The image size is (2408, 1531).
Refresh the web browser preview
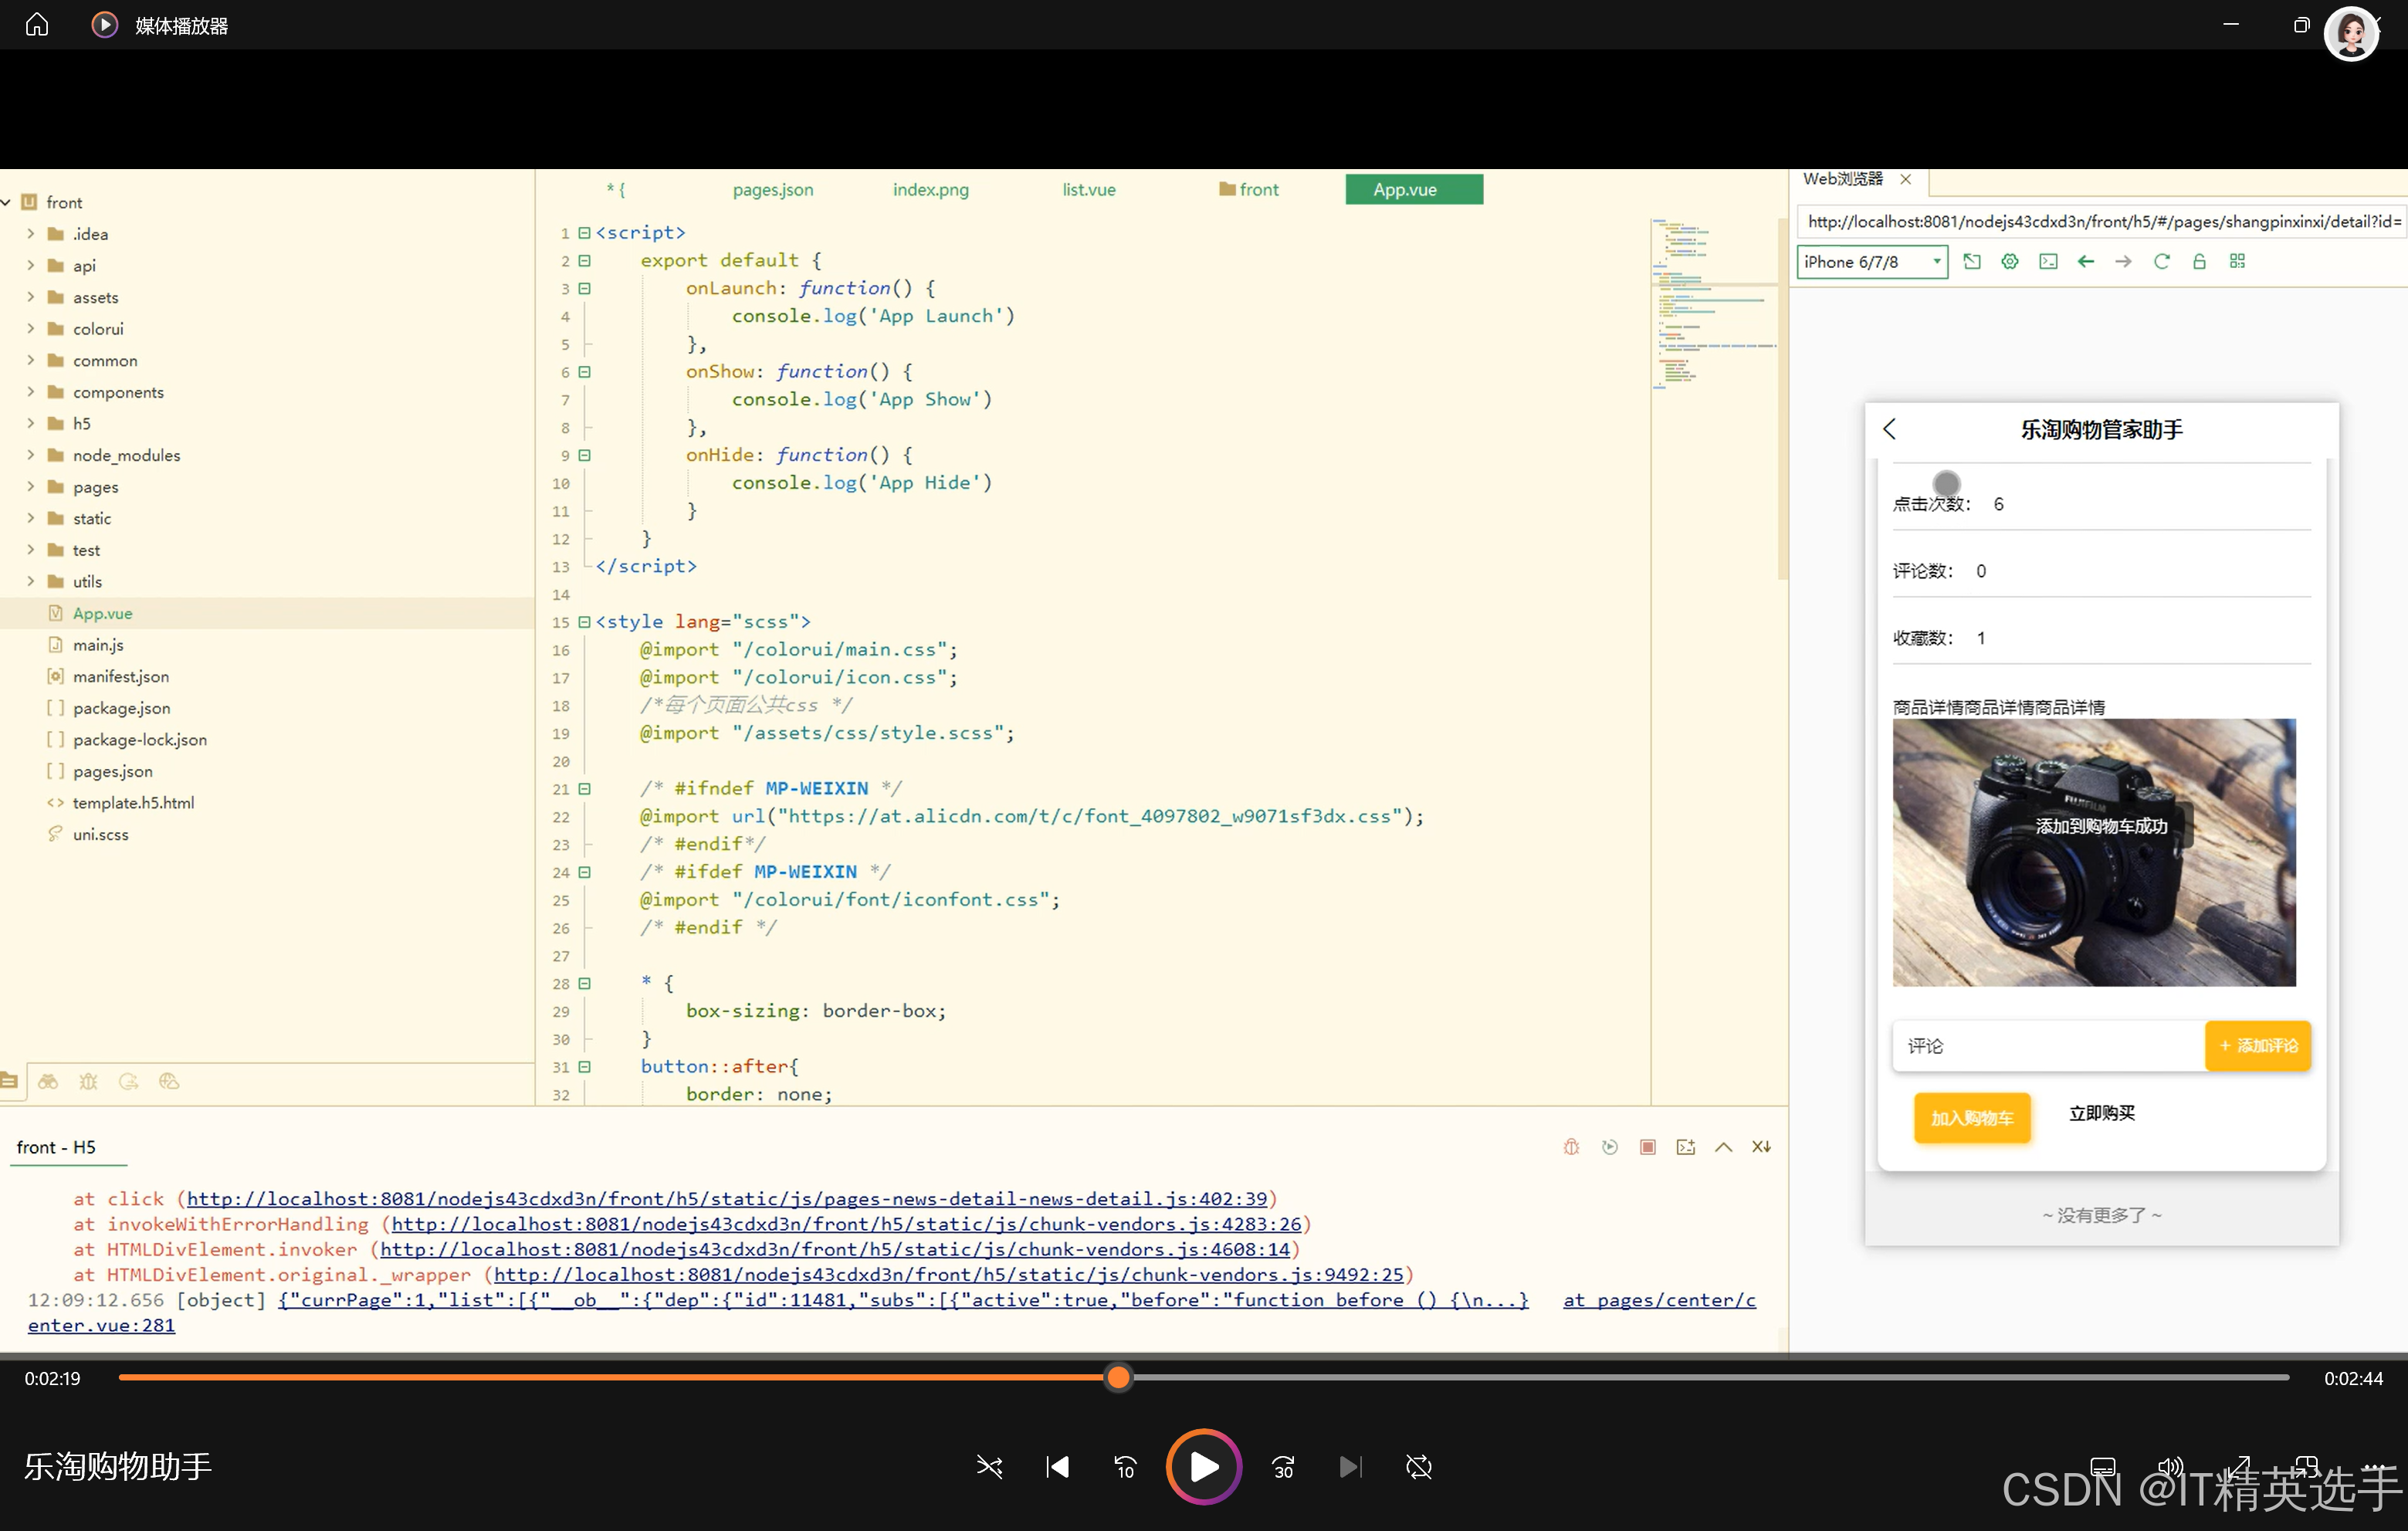click(x=2161, y=262)
